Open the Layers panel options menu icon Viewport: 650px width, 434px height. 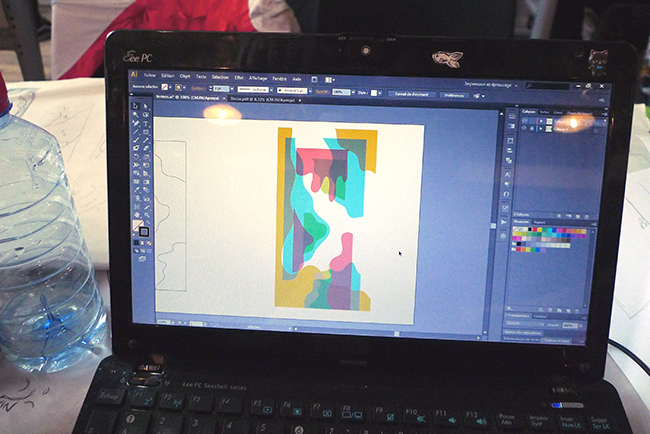coord(605,114)
